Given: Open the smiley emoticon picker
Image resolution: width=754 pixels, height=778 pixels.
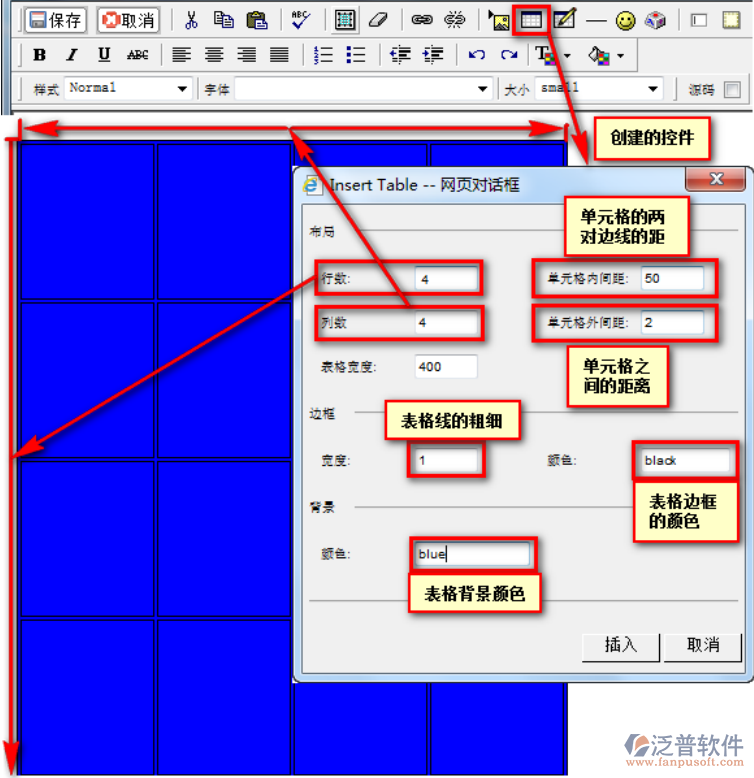Looking at the screenshot, I should [625, 21].
